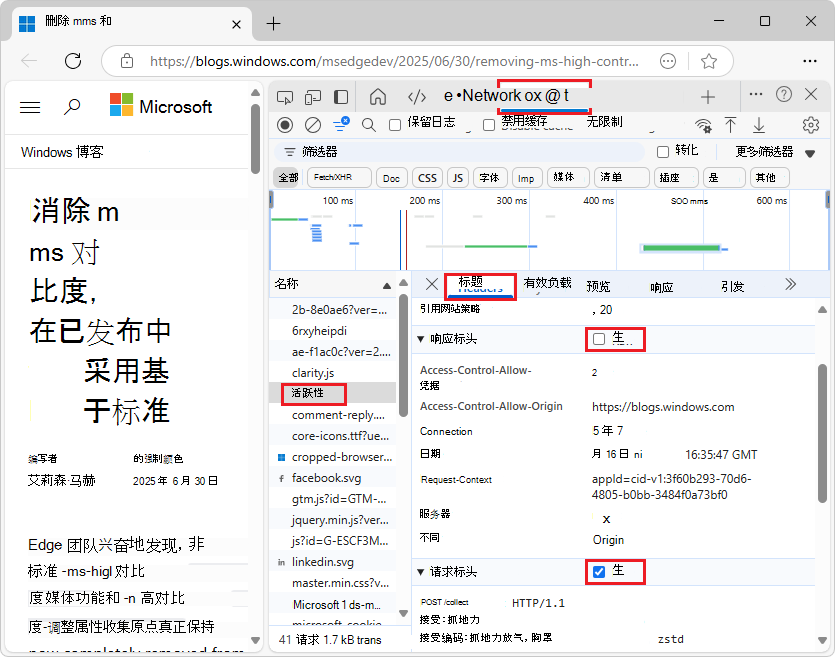This screenshot has height=657, width=835.
Task: Open the 预览 tab
Action: 598,286
